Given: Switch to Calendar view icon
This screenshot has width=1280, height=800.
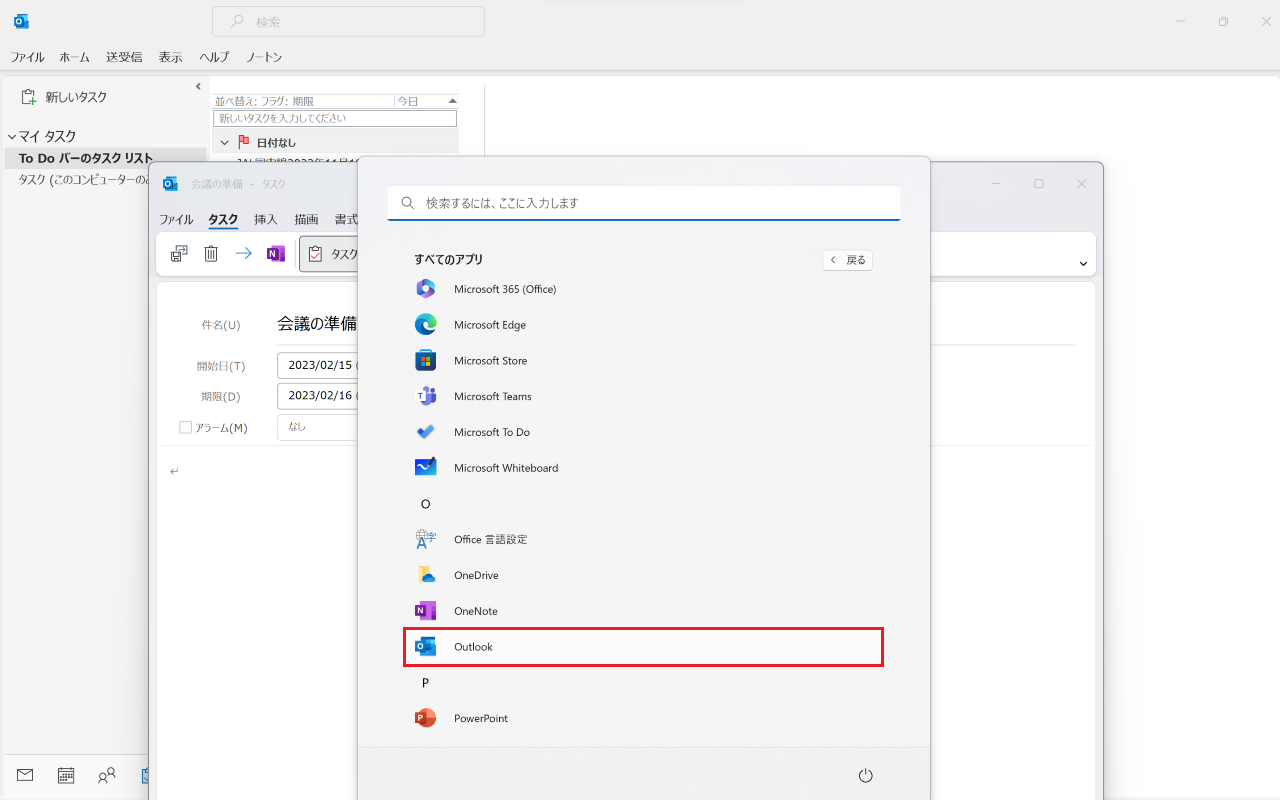Looking at the screenshot, I should point(66,775).
